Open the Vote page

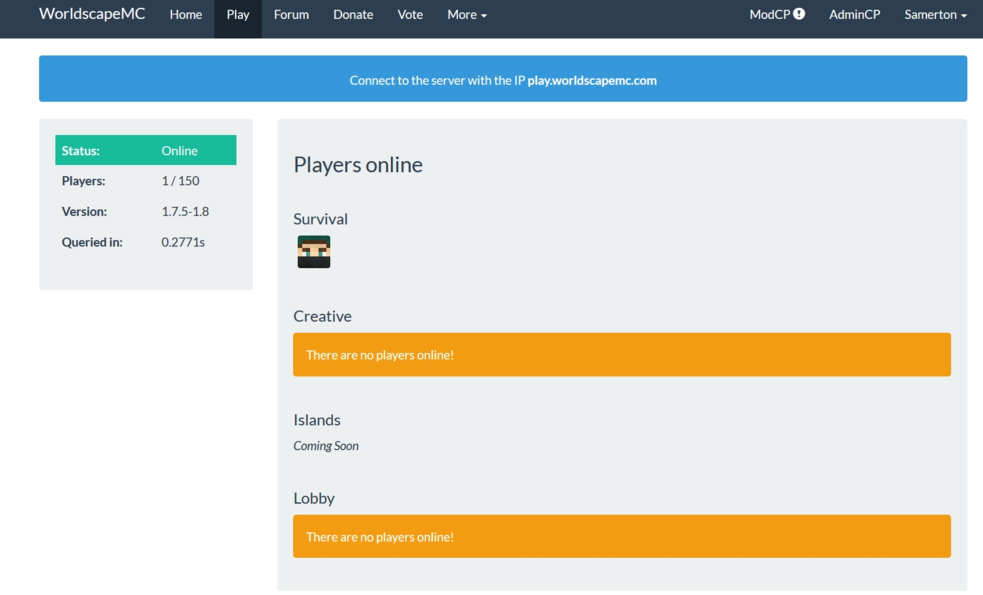(410, 14)
